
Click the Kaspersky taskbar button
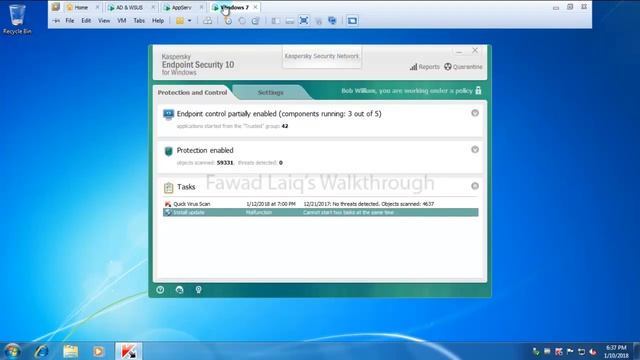[129, 351]
